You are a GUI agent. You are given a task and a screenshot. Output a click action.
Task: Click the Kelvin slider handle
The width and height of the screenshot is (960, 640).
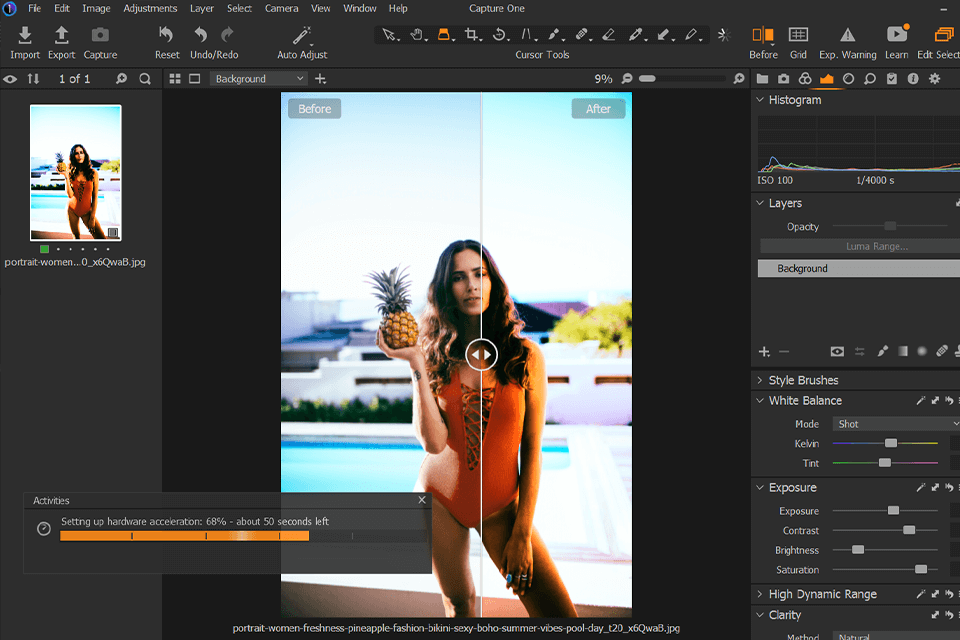(891, 443)
